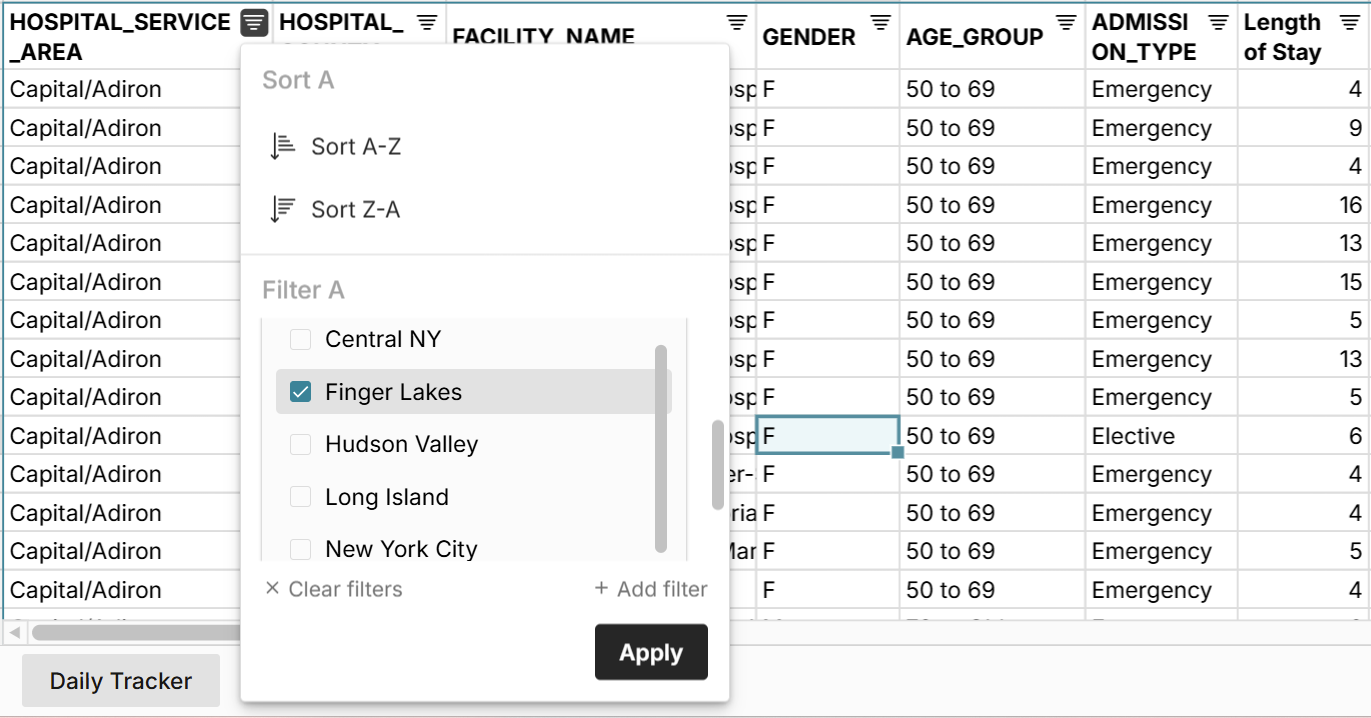
Task: Choose Sort Z-A option
Action: (355, 209)
